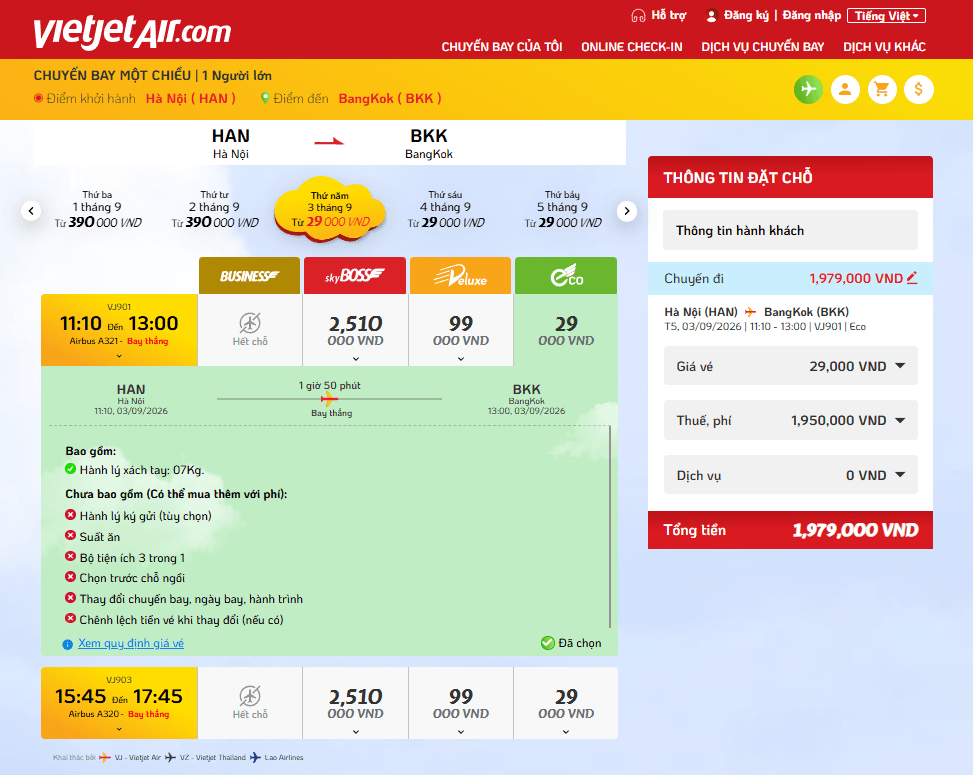Click the VJ901 11:10 flight card
The image size is (973, 775).
[119, 330]
